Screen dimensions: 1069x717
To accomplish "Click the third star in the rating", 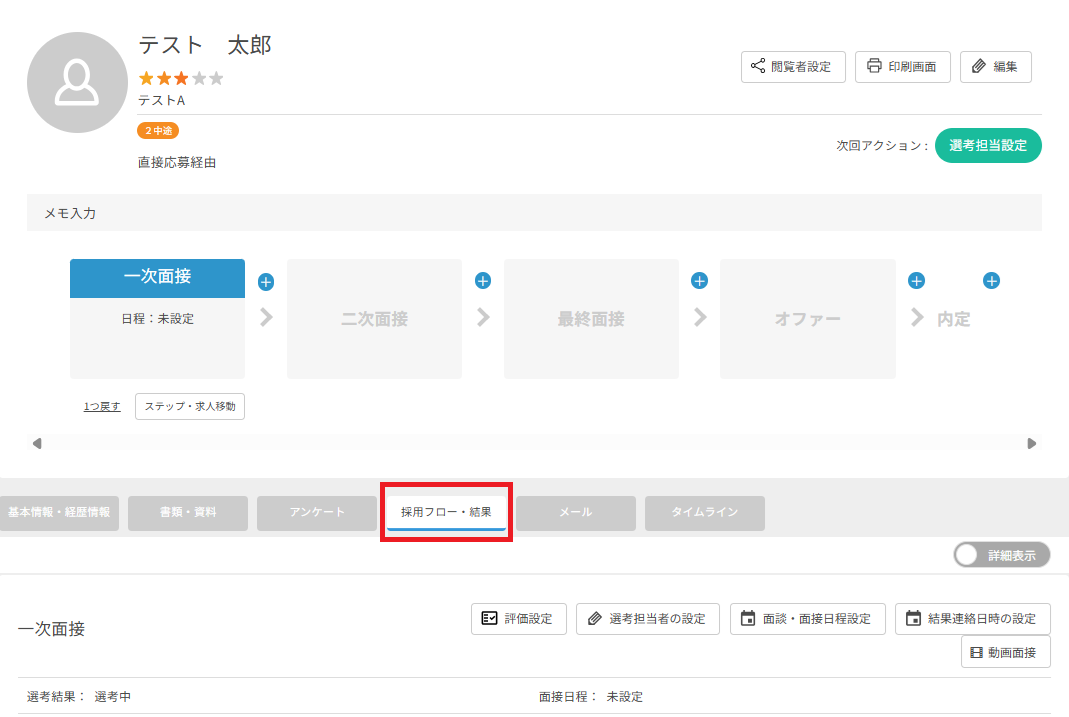I will coord(181,78).
